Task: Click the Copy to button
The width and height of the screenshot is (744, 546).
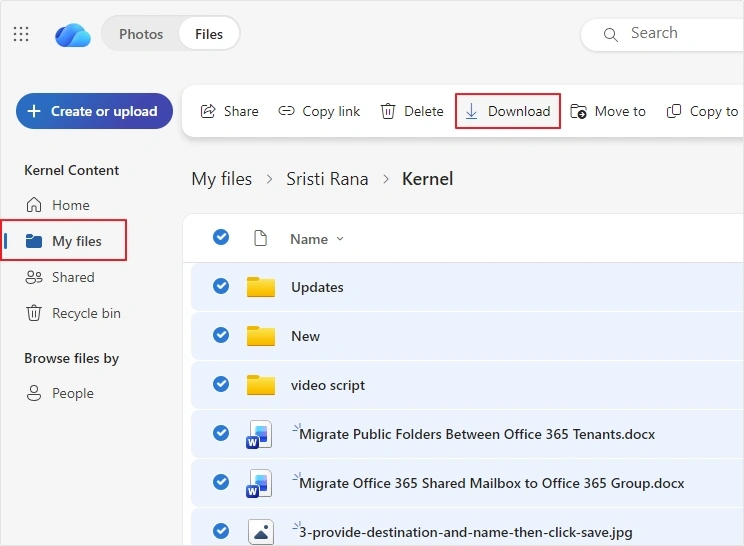Action: tap(702, 111)
